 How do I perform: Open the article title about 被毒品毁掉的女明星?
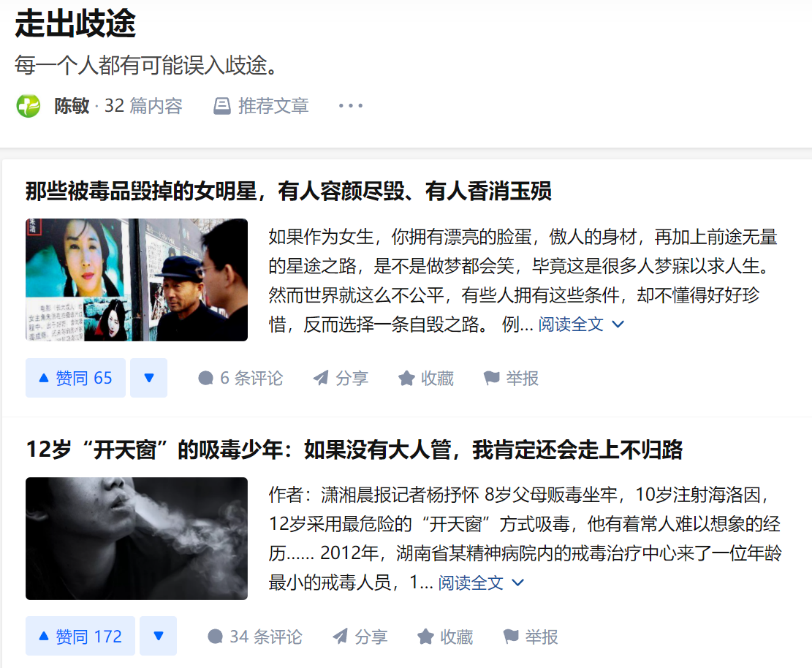pyautogui.click(x=288, y=191)
